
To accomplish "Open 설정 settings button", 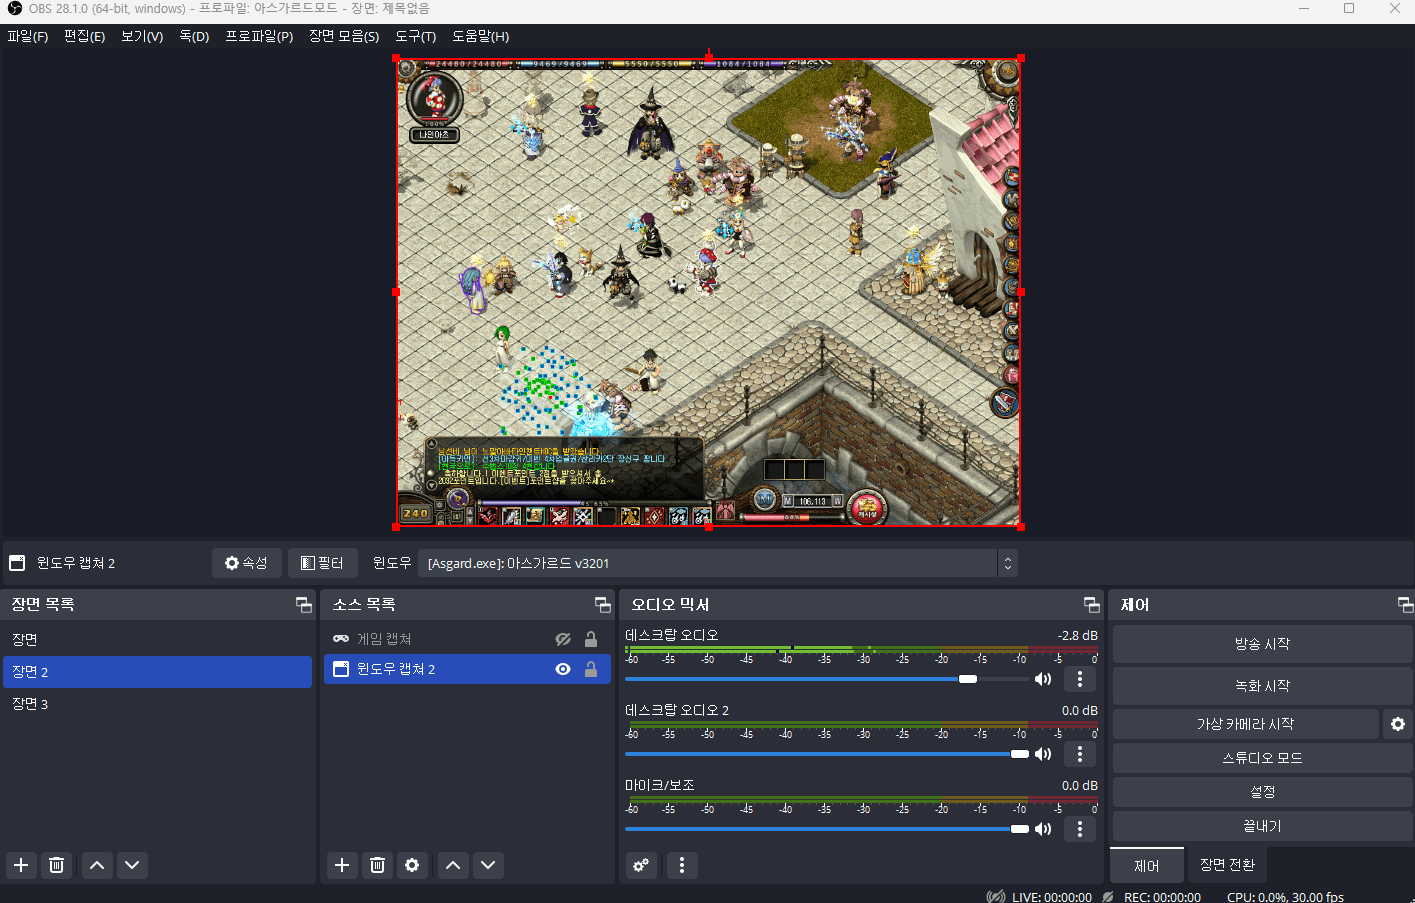I will pyautogui.click(x=1262, y=792).
